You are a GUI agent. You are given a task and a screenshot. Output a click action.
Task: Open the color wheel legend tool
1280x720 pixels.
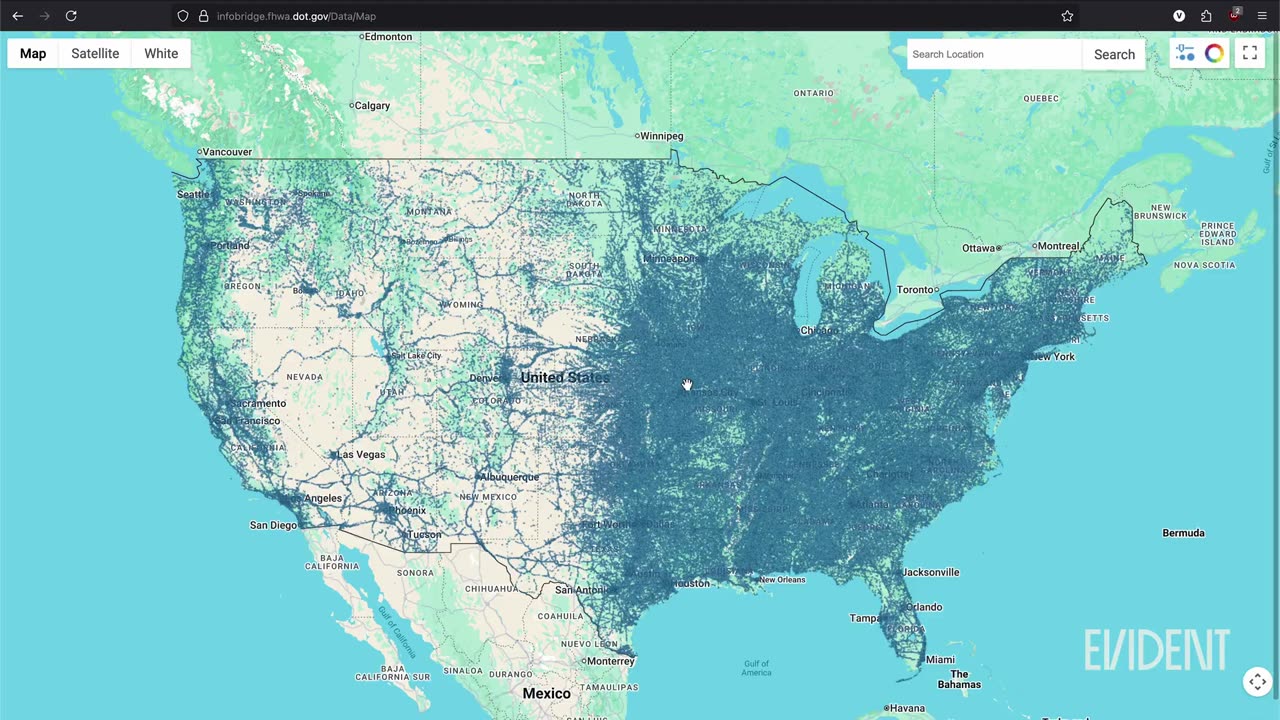pos(1214,54)
